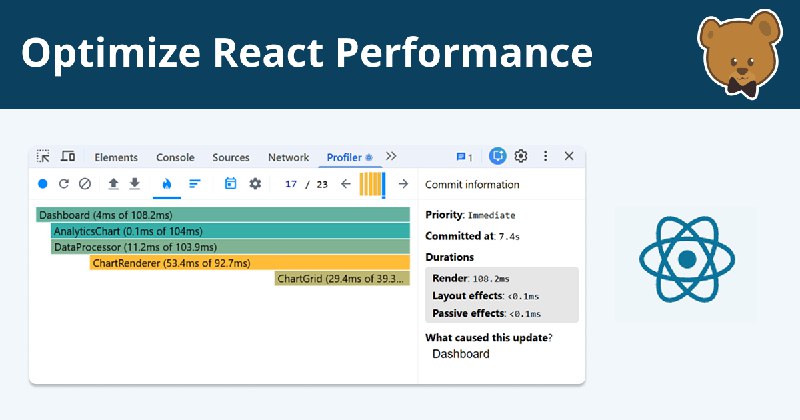Select the AnalyticsChart flamegraph bar

(x=231, y=231)
